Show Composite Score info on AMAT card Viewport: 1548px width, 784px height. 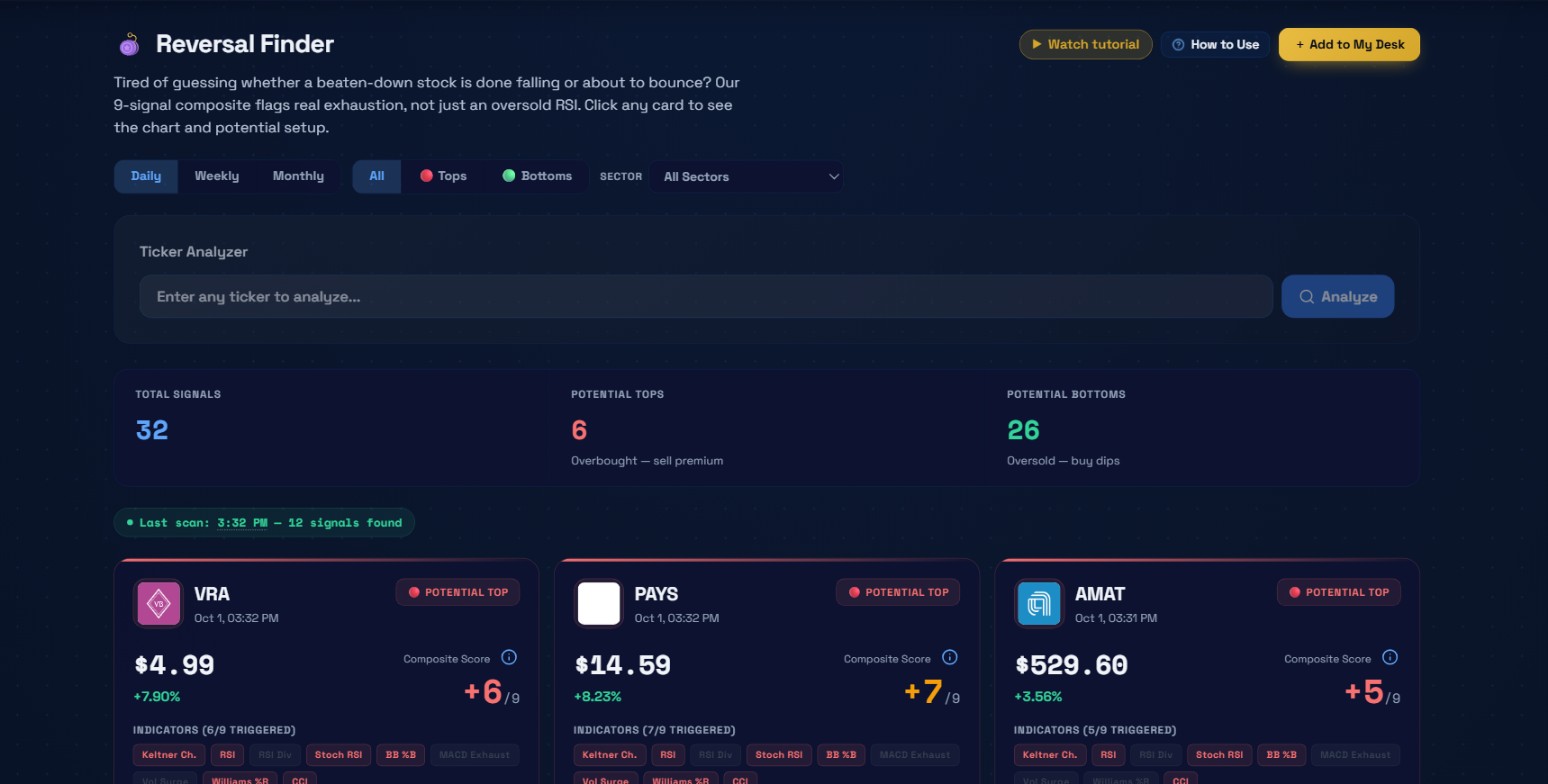click(x=1389, y=657)
